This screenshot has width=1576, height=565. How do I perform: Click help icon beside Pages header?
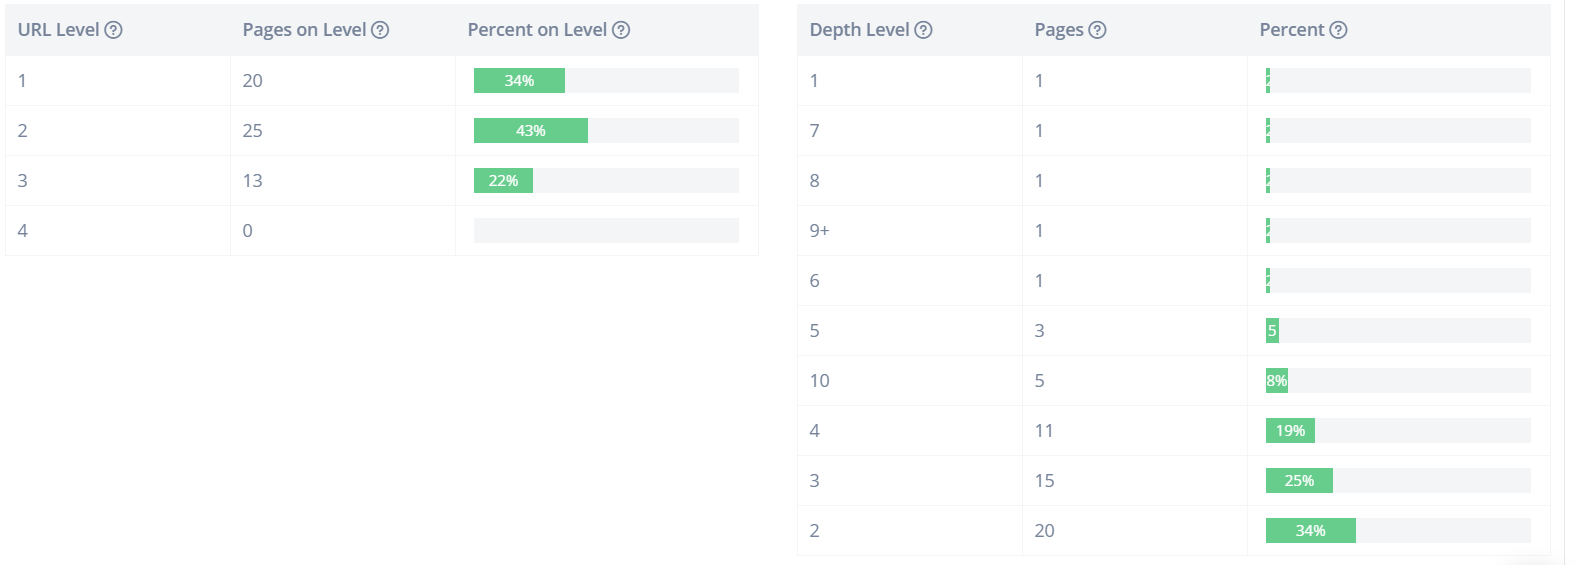[1098, 30]
